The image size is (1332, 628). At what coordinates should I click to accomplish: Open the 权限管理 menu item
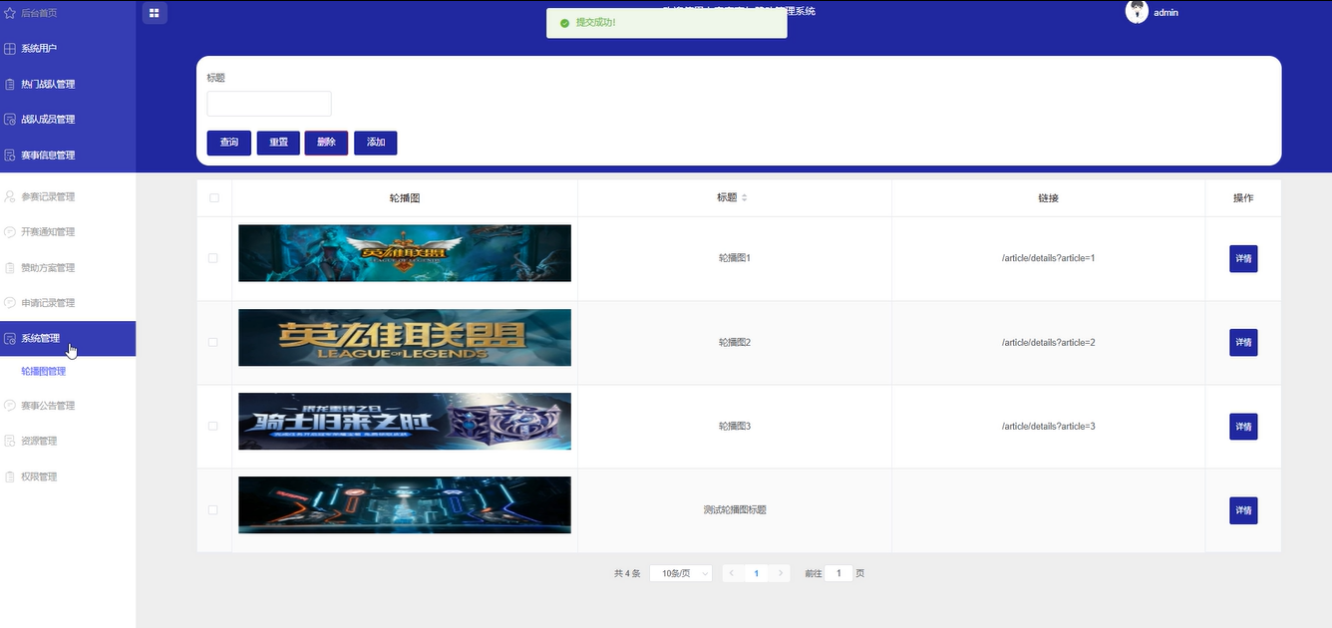tap(68, 476)
